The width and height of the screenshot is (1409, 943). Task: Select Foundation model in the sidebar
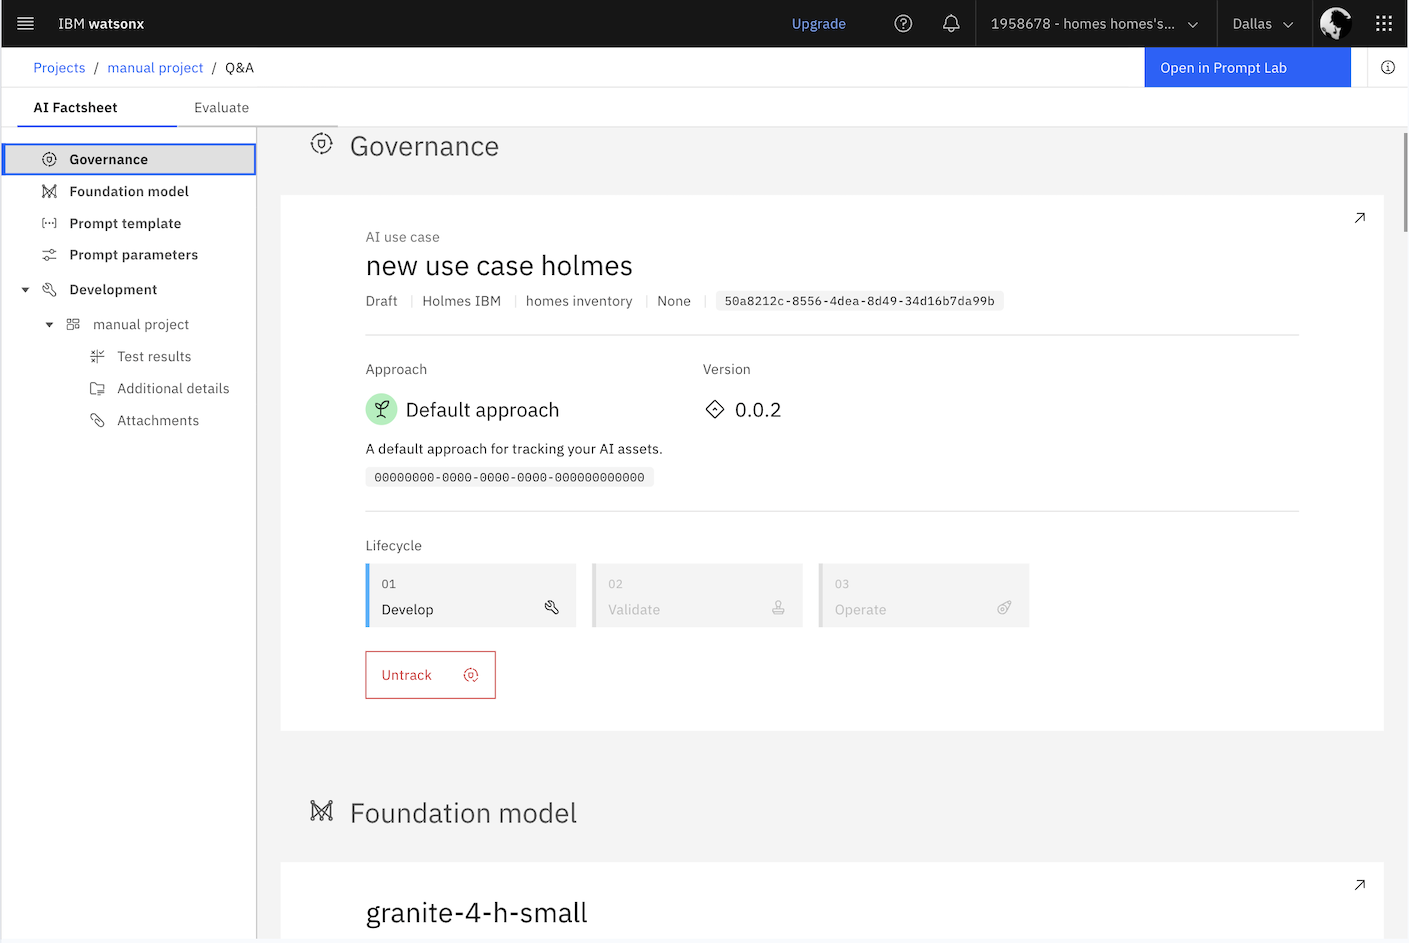click(129, 191)
